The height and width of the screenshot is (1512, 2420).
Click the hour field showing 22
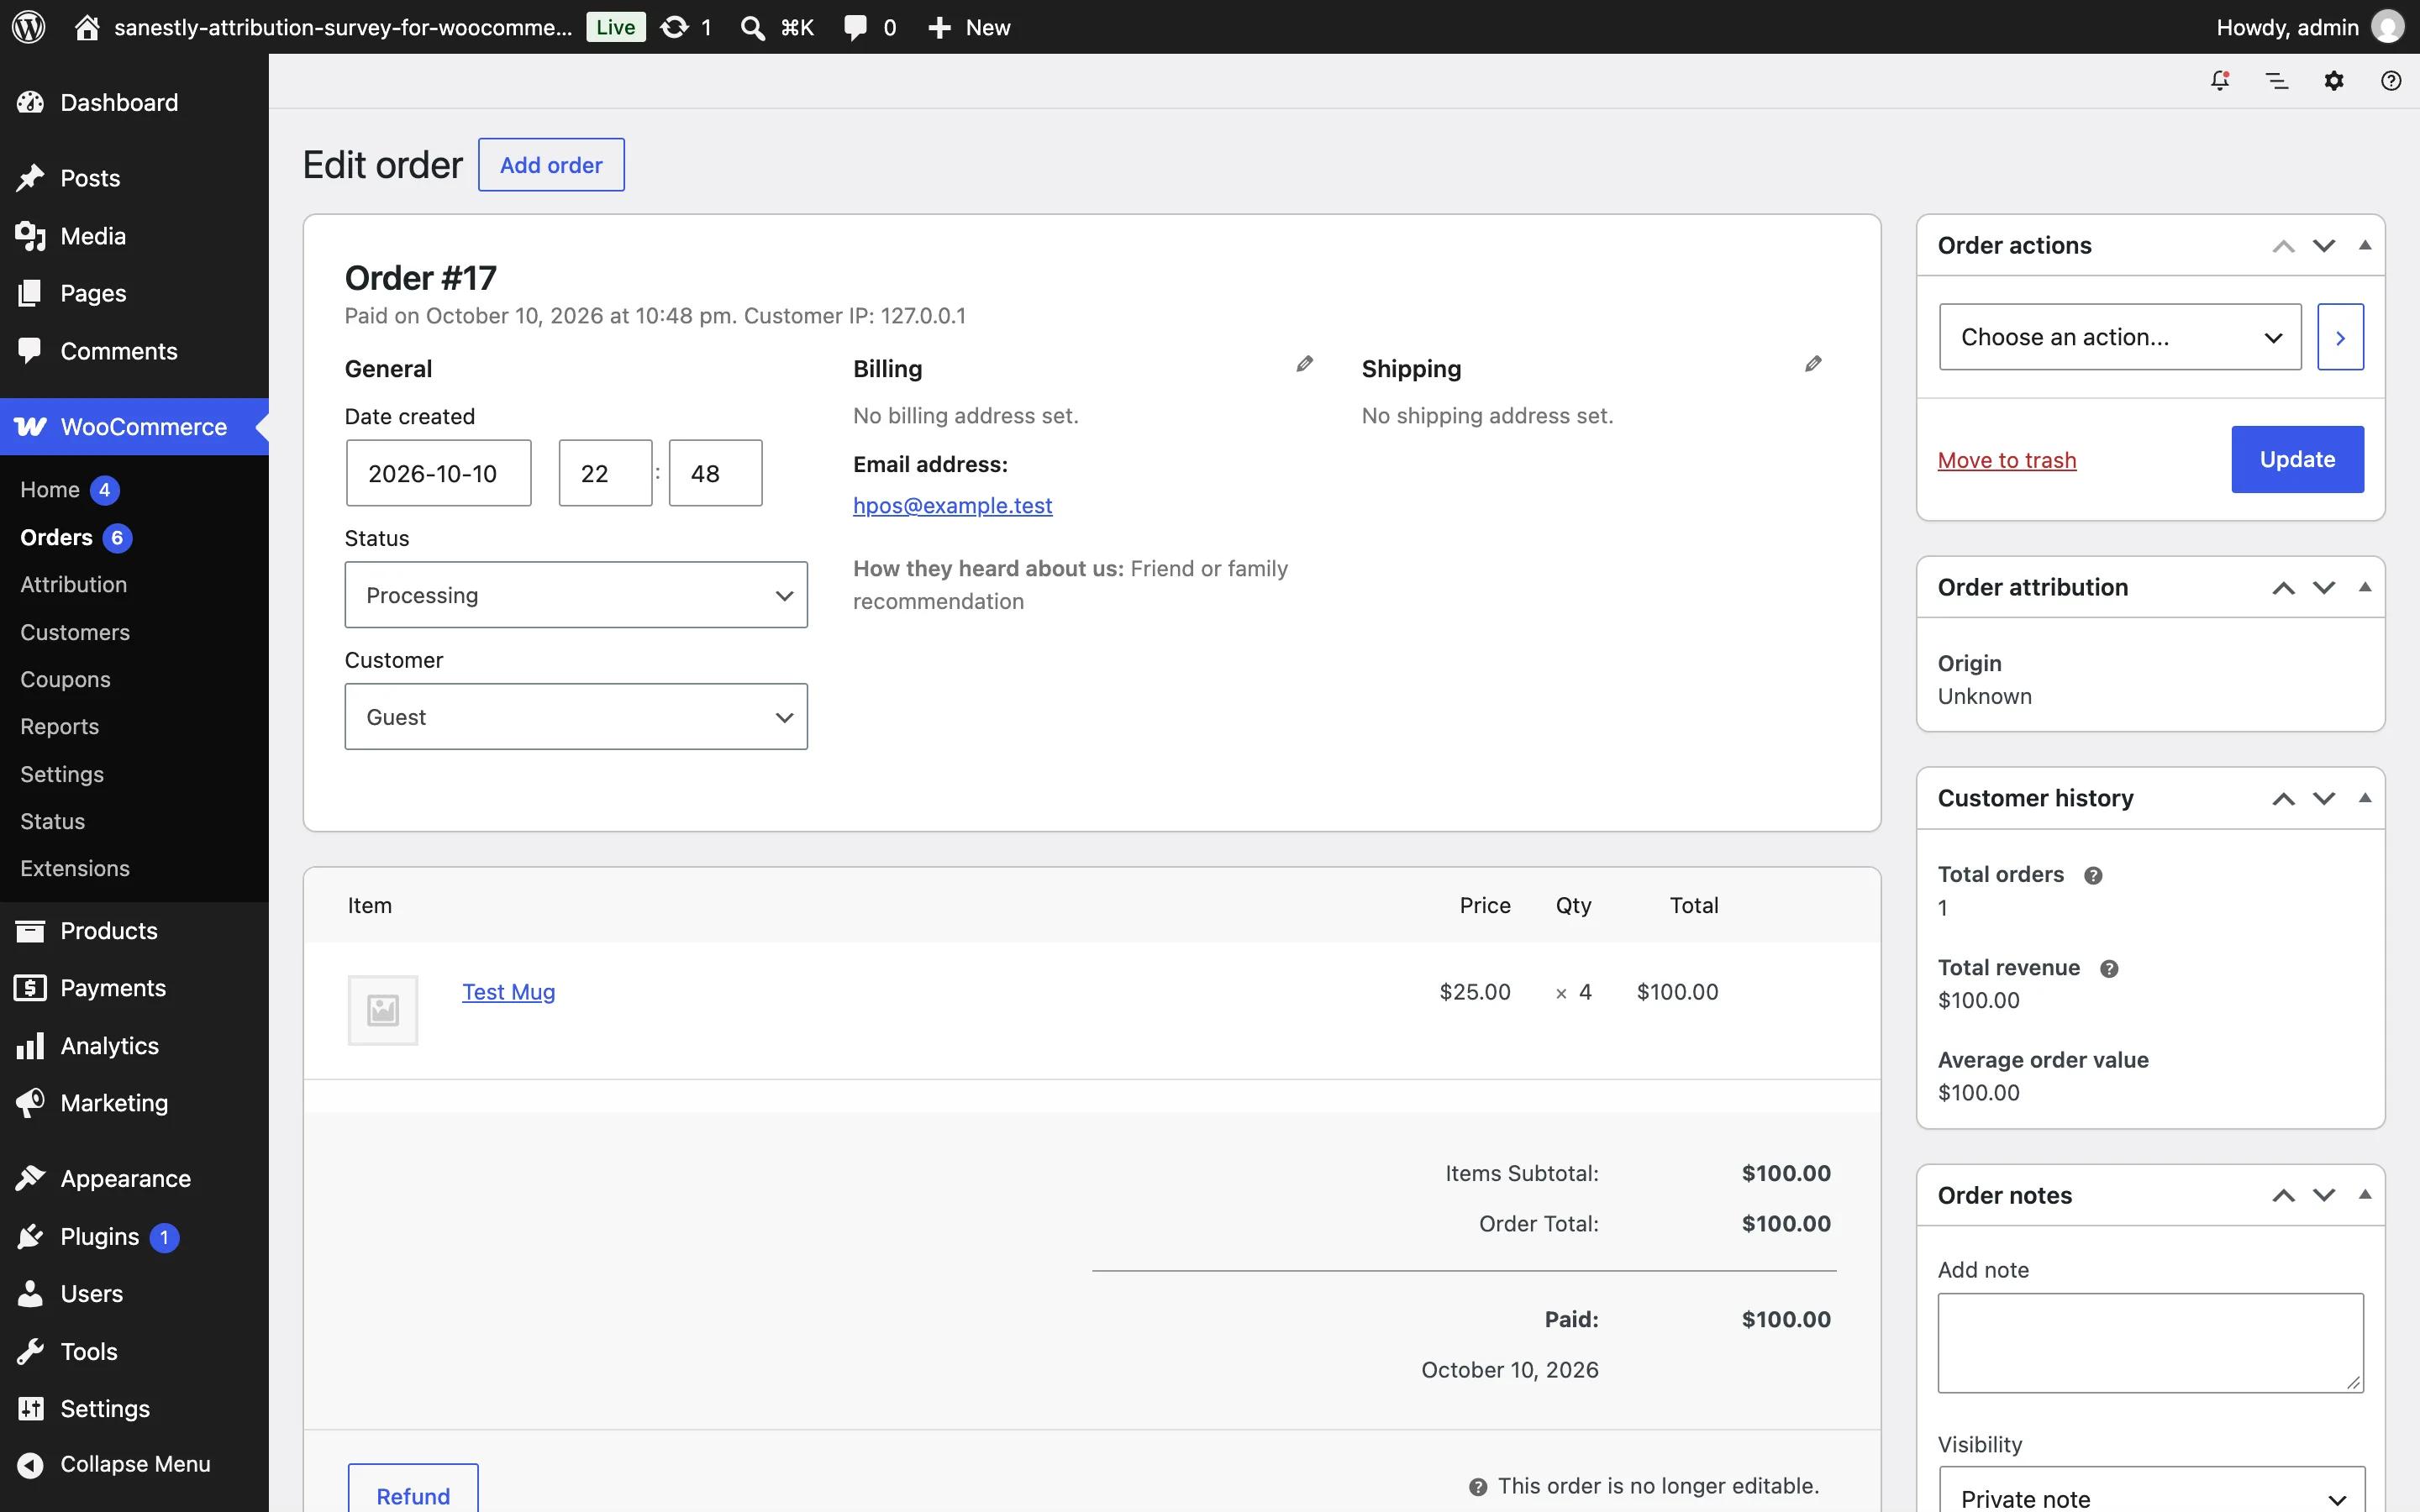(605, 473)
